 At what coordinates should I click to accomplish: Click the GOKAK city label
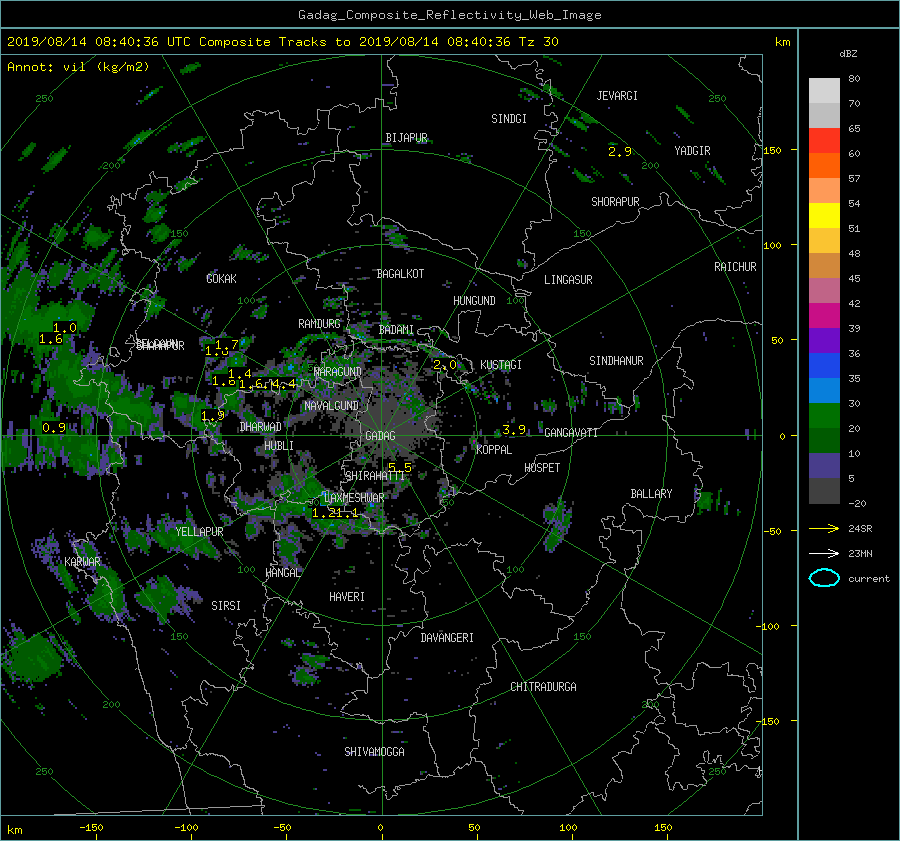coord(222,279)
